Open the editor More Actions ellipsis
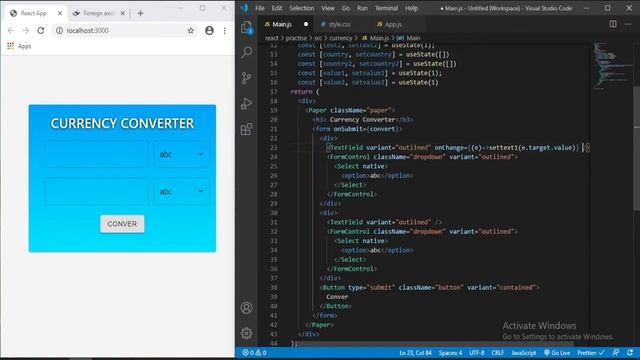This screenshot has height=360, width=640. (x=628, y=24)
